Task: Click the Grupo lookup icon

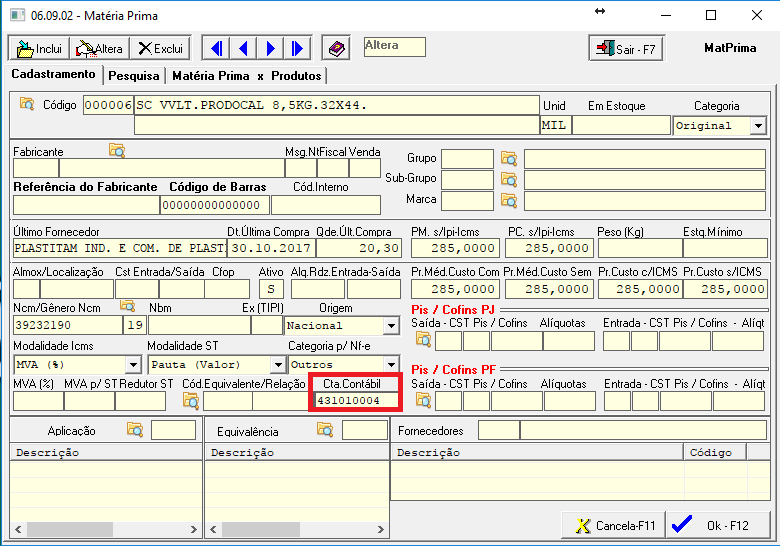Action: tap(509, 159)
